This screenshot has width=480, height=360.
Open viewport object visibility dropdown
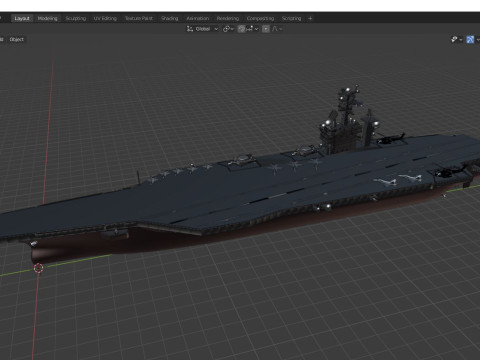(x=457, y=40)
